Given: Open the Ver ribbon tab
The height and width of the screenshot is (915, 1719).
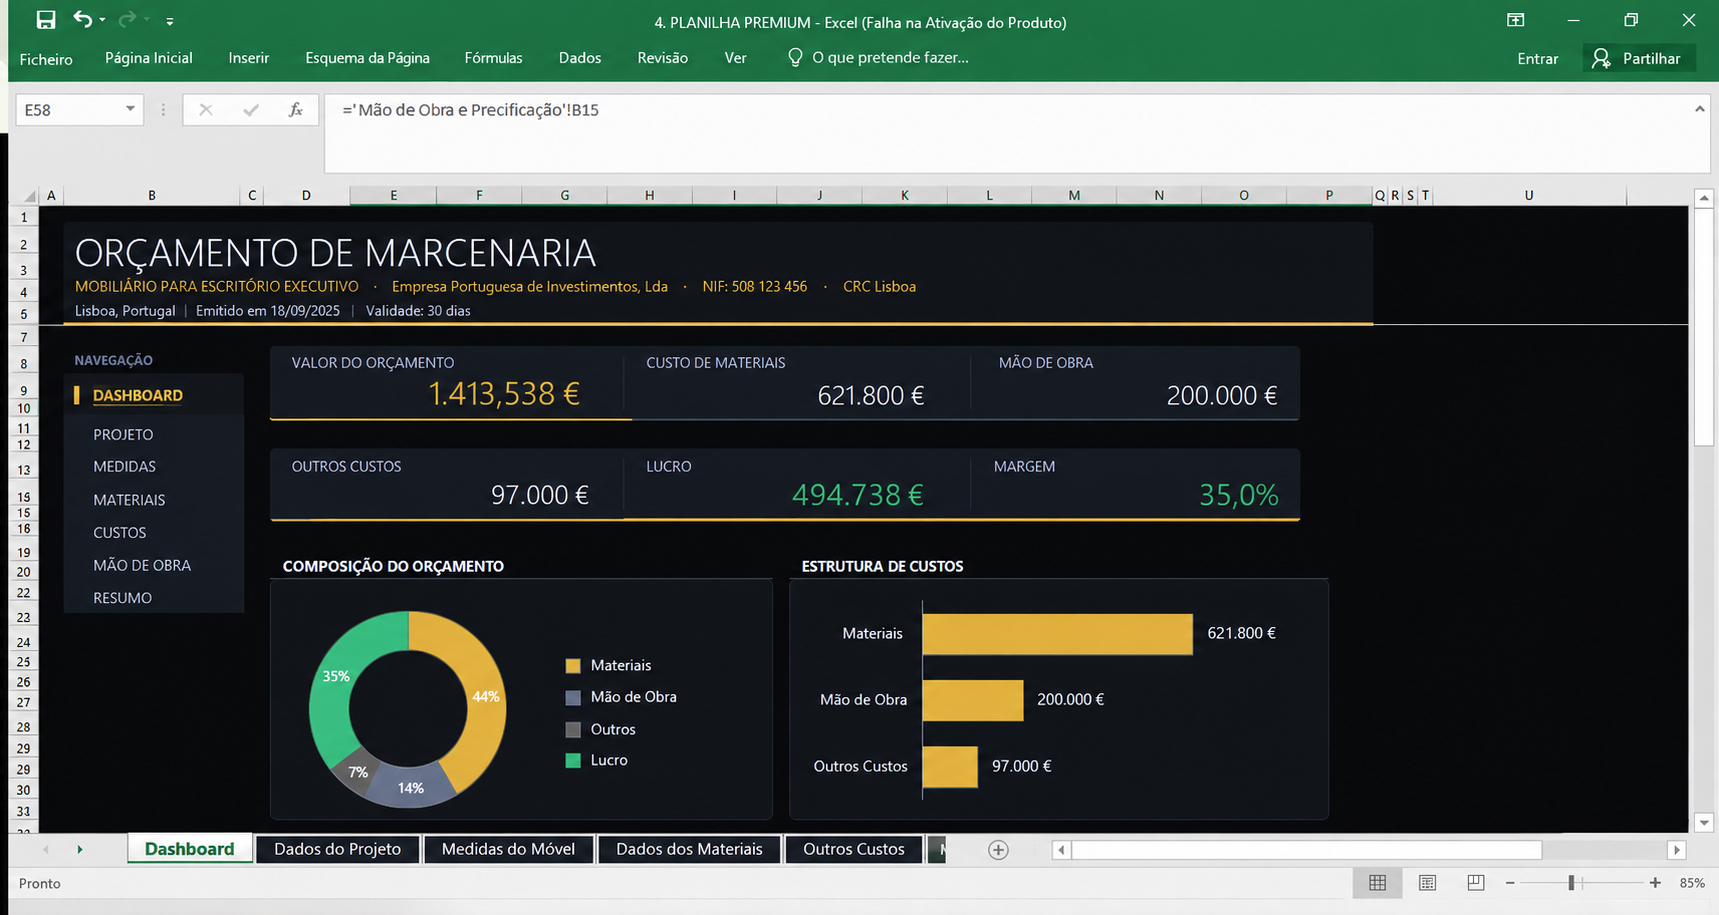Looking at the screenshot, I should pos(735,58).
